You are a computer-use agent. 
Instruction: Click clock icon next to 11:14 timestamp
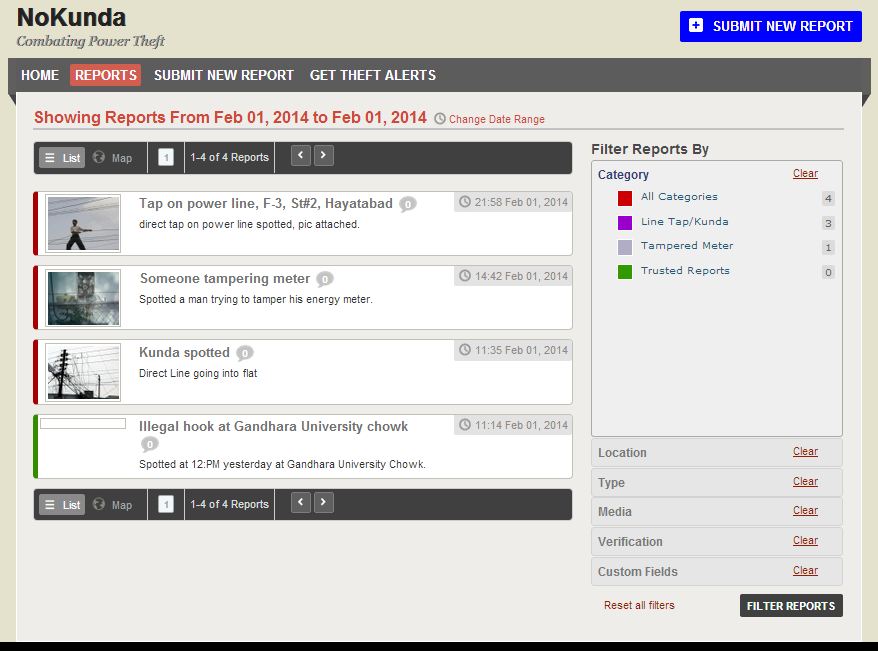tap(465, 424)
